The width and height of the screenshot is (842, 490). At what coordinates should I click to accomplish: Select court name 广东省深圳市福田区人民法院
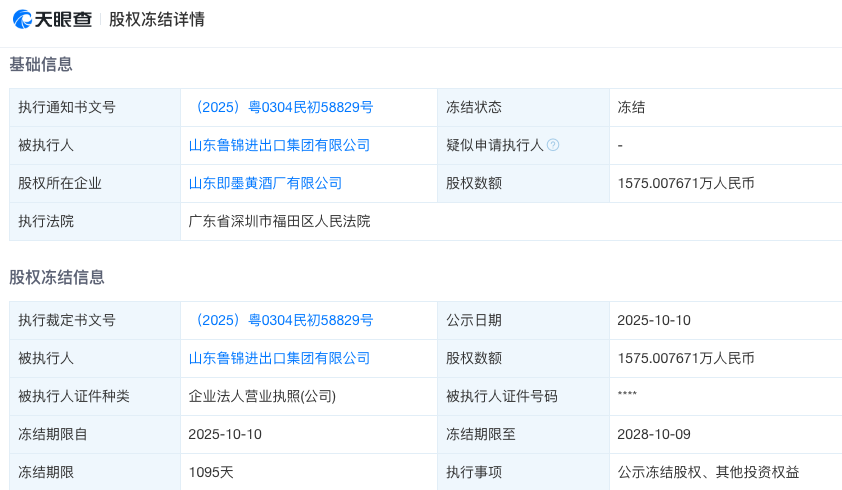tap(279, 221)
